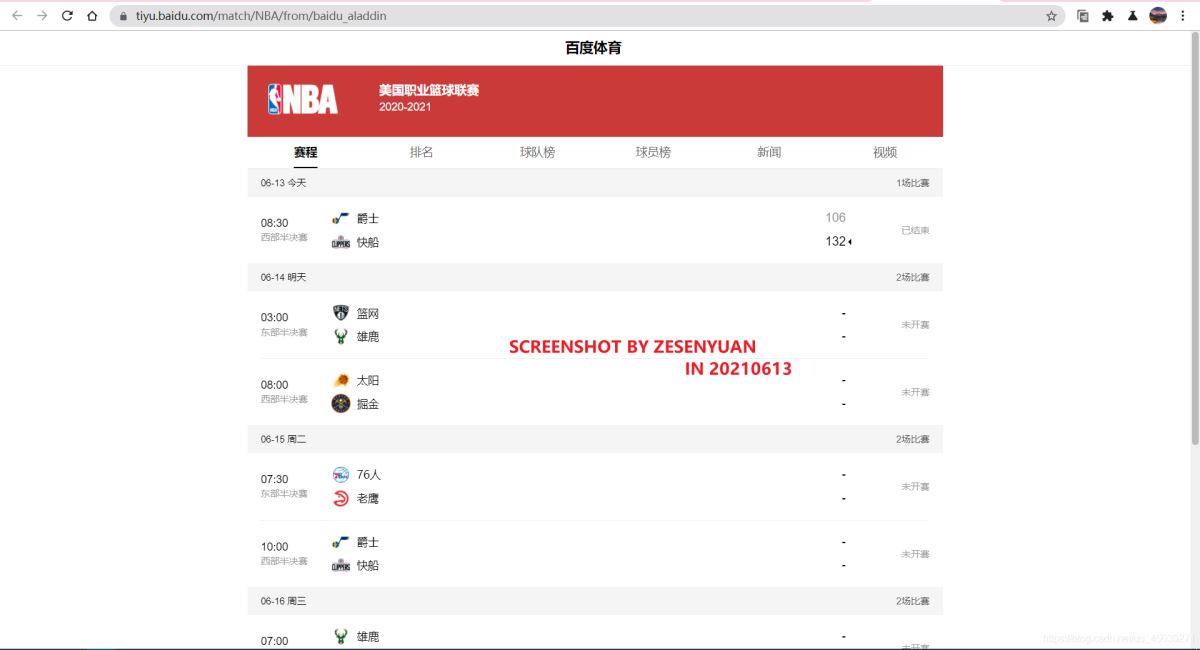Click the 03:00 game time
Screen dimensions: 1200x650
pos(274,317)
